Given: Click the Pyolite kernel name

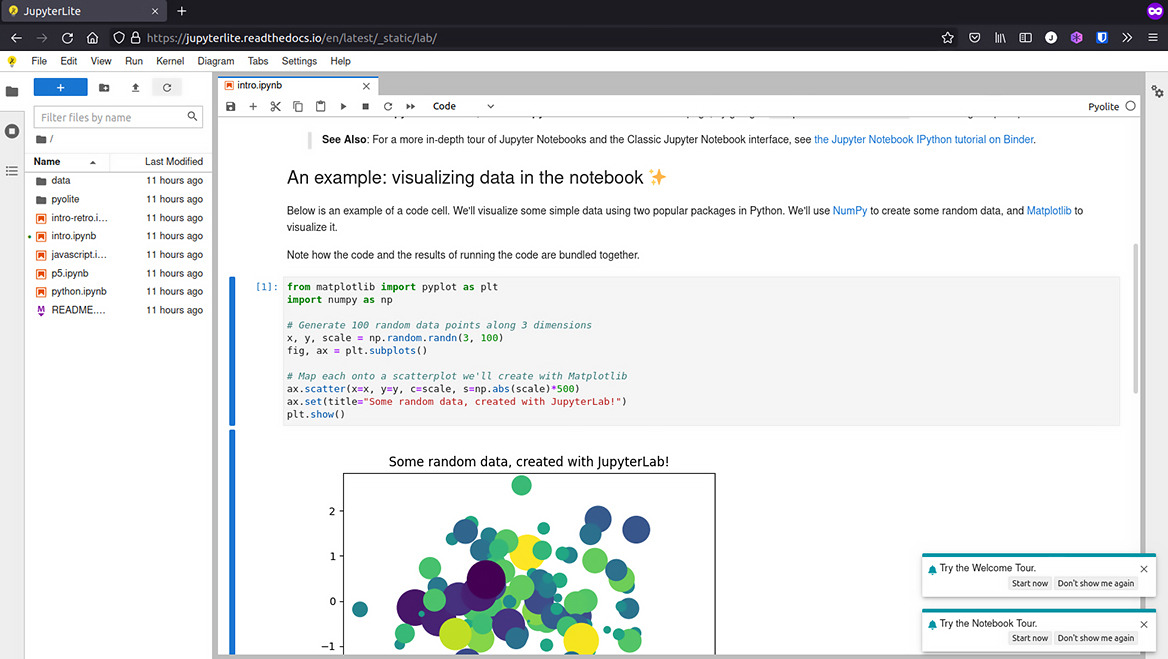Looking at the screenshot, I should click(x=1103, y=106).
